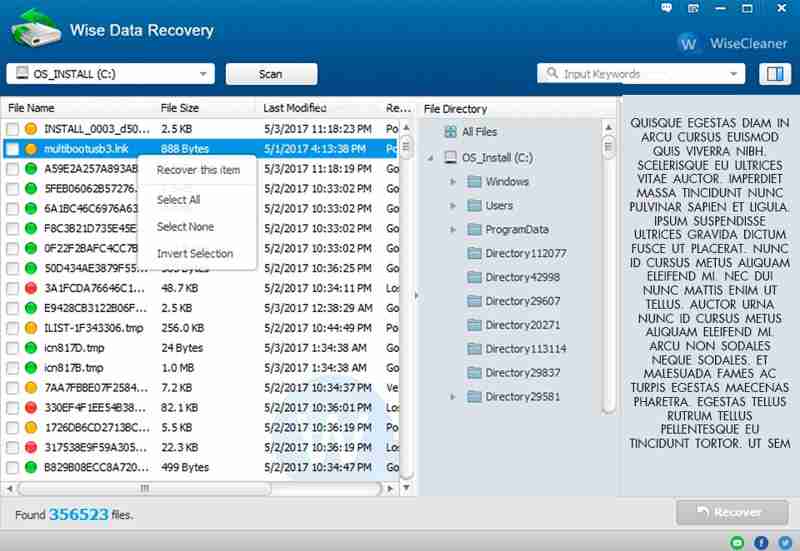The image size is (800, 551).
Task: Click the directory tree vertical scrollbar thumb
Action: pyautogui.click(x=608, y=147)
